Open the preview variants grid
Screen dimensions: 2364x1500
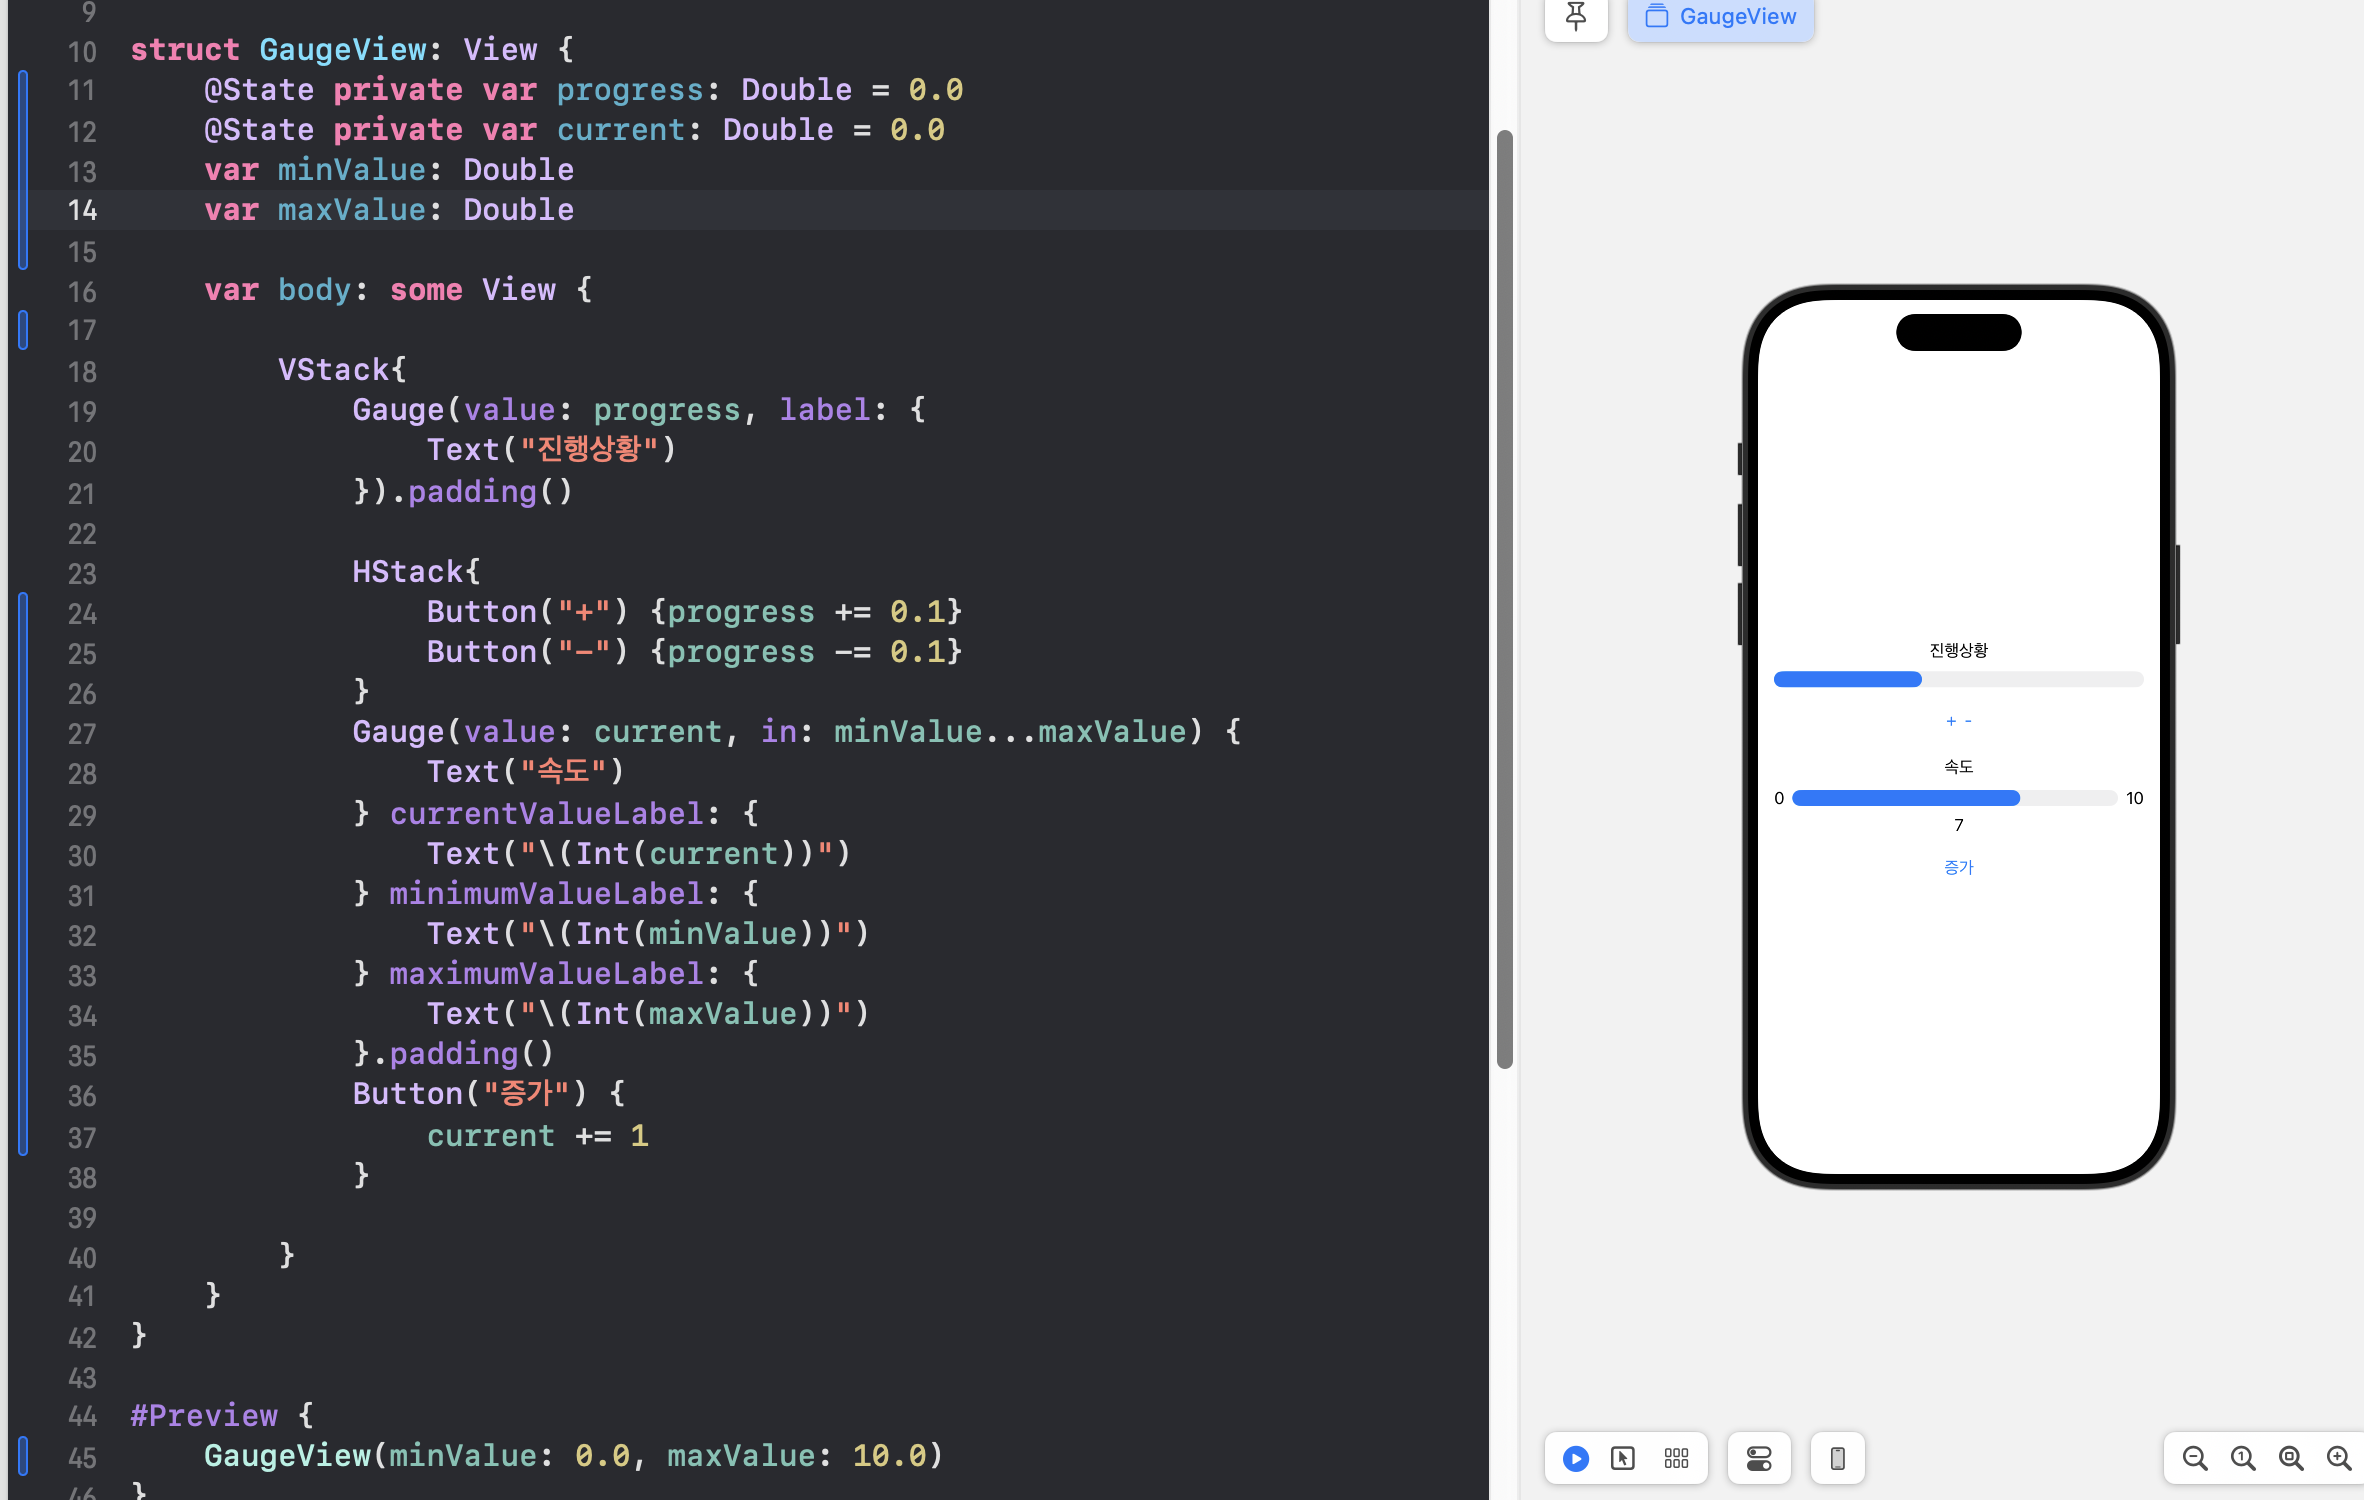tap(1676, 1458)
